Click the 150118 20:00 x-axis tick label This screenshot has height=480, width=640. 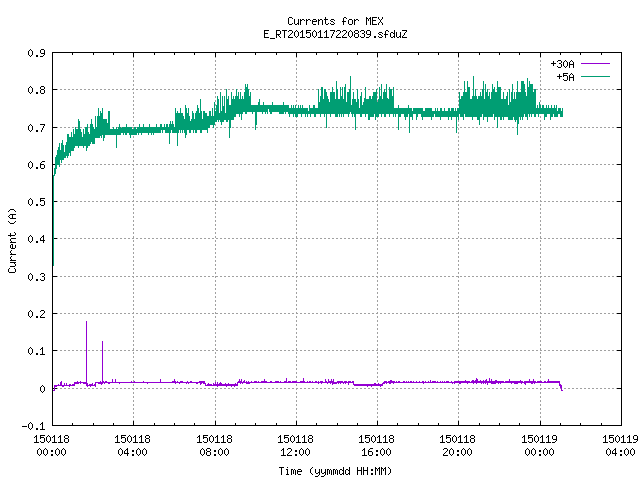click(457, 446)
